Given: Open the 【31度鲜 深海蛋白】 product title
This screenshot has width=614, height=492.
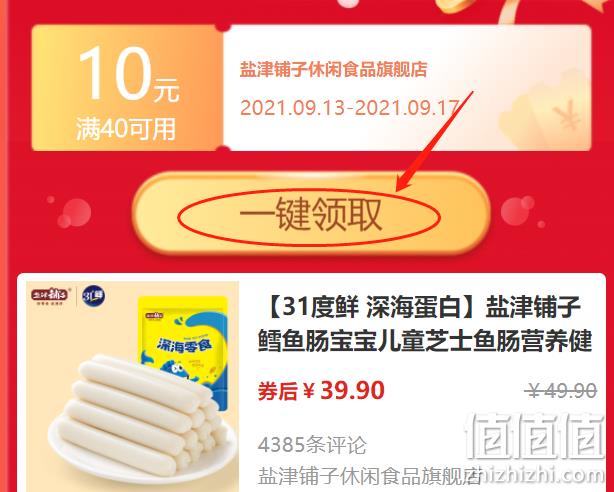Looking at the screenshot, I should click(x=424, y=324).
